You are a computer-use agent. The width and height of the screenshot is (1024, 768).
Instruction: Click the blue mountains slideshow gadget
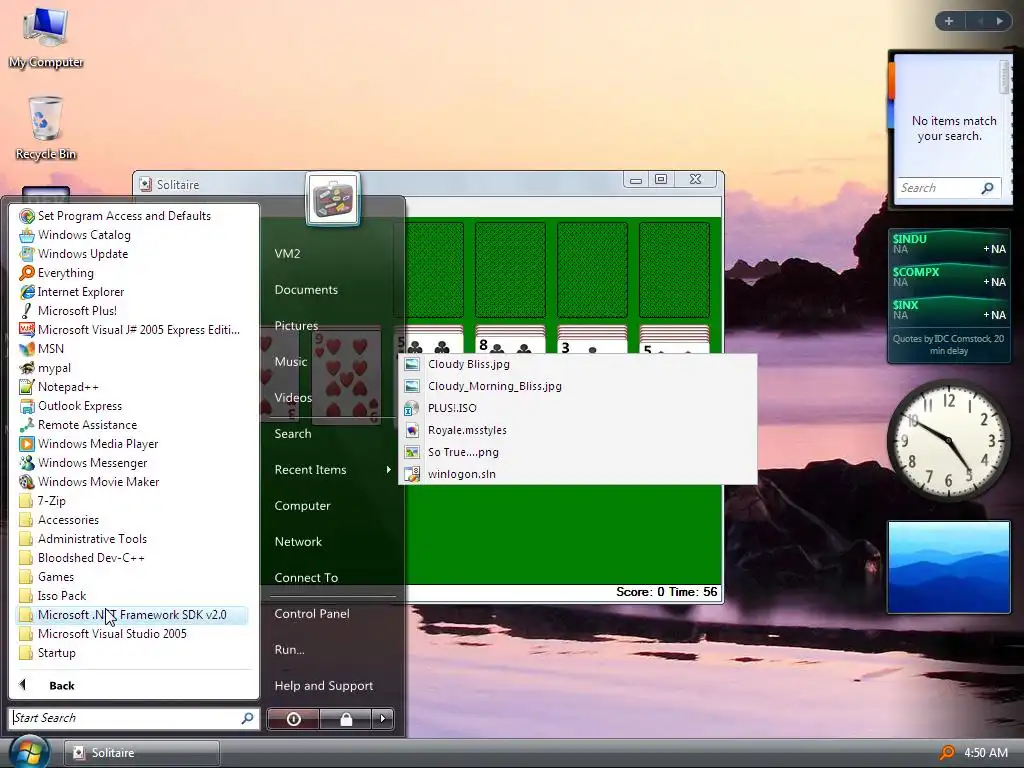point(949,567)
